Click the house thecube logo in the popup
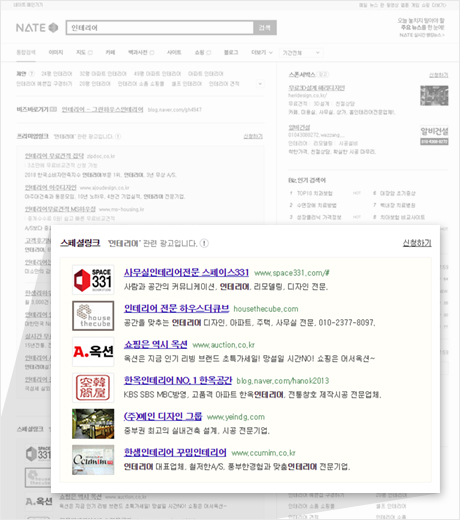460x520 pixels. point(93,316)
